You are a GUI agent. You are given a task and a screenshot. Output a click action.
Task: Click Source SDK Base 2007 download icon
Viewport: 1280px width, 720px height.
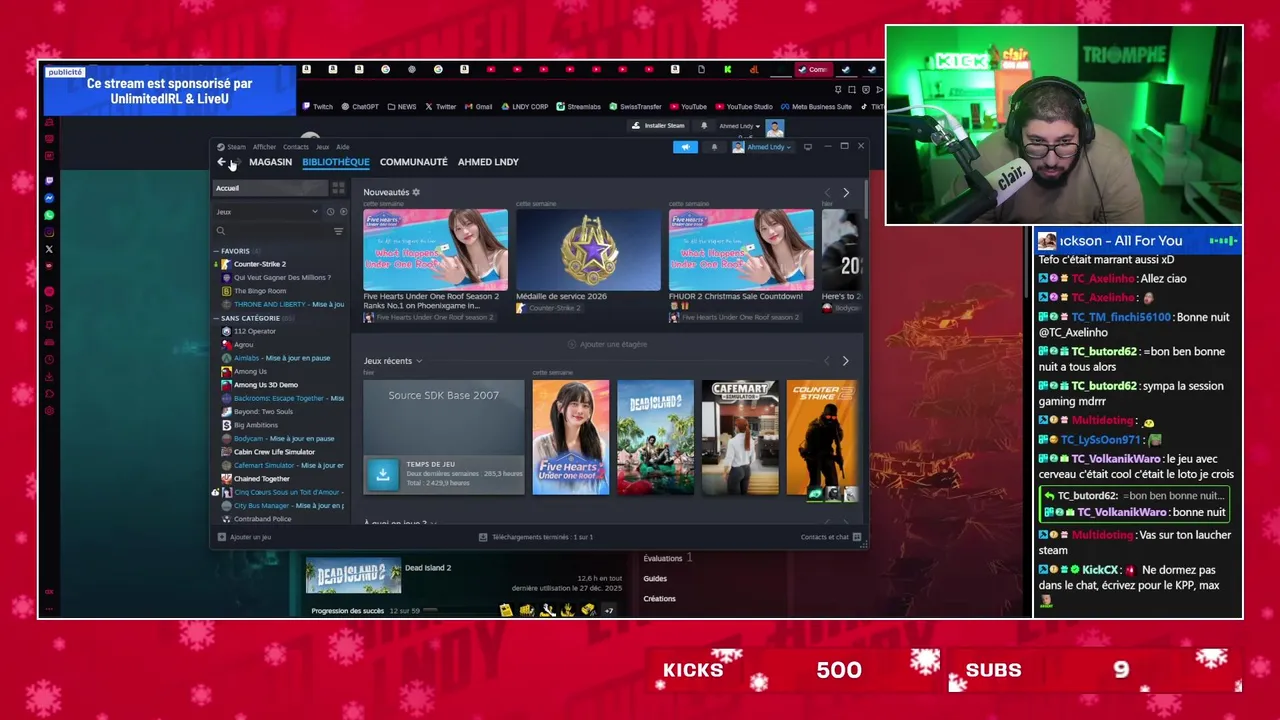coord(382,474)
